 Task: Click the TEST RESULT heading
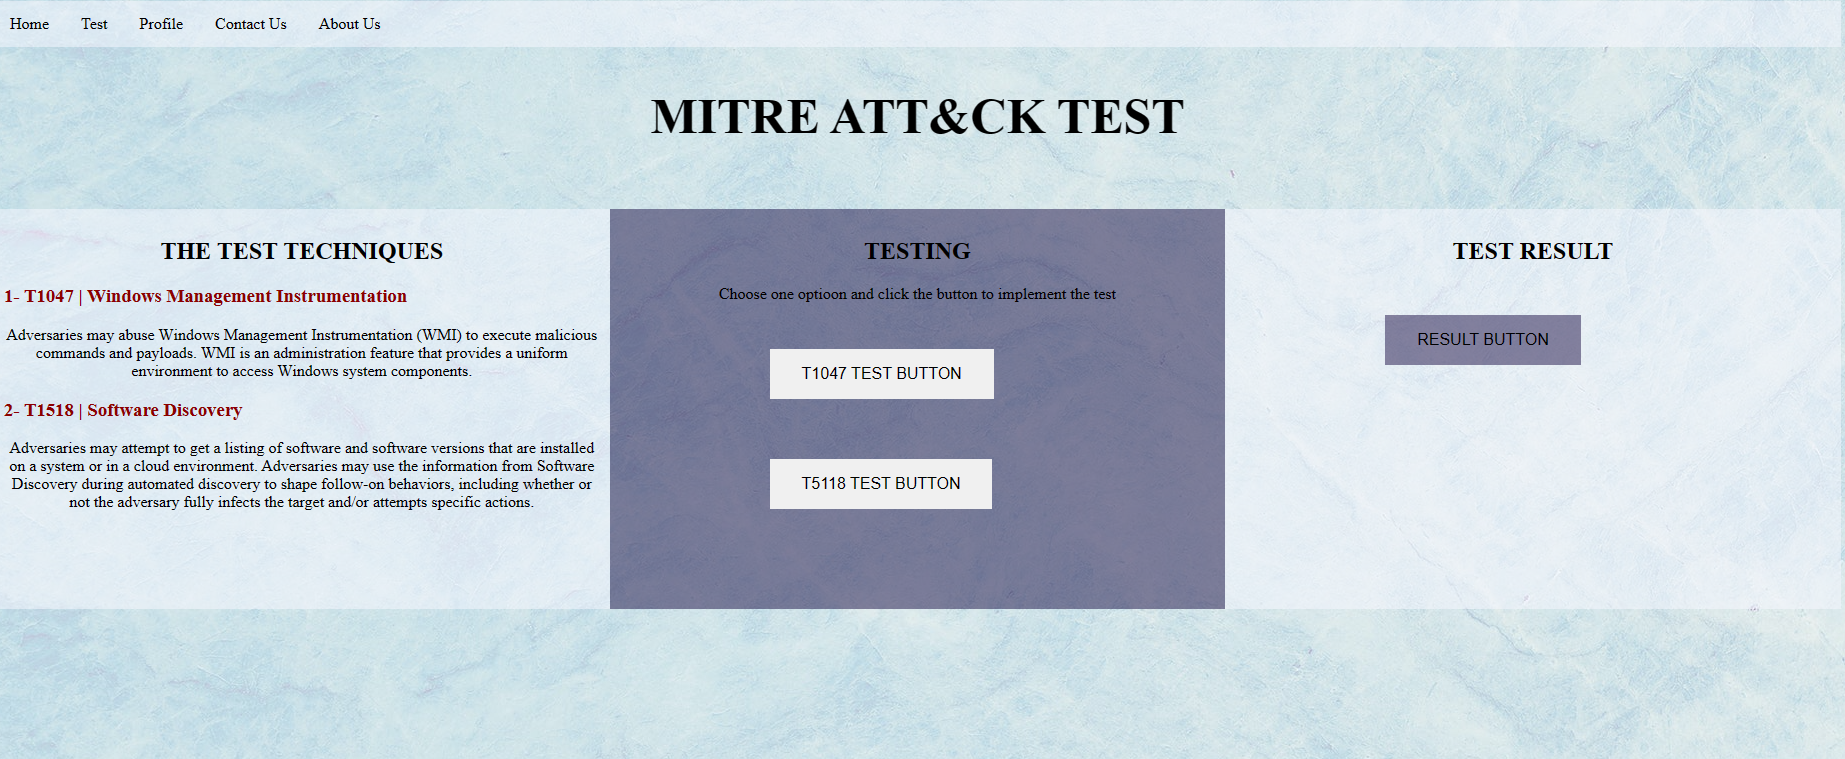pos(1532,251)
